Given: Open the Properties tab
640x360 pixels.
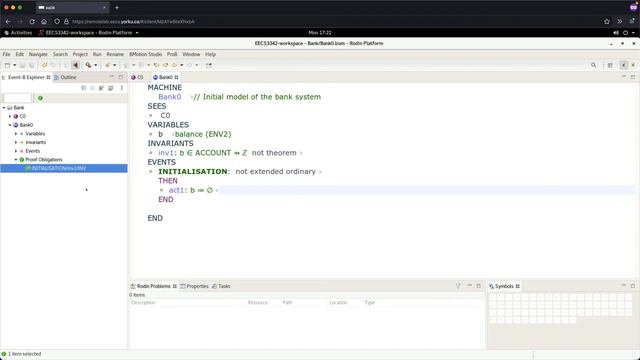Looking at the screenshot, I should [195, 286].
